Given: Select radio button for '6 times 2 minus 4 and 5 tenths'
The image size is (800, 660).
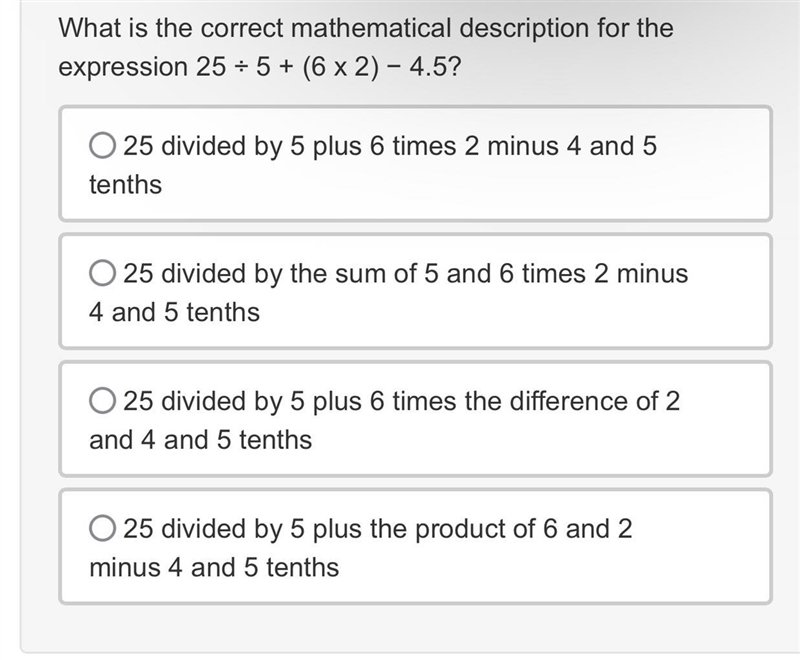Looking at the screenshot, I should pos(102,145).
